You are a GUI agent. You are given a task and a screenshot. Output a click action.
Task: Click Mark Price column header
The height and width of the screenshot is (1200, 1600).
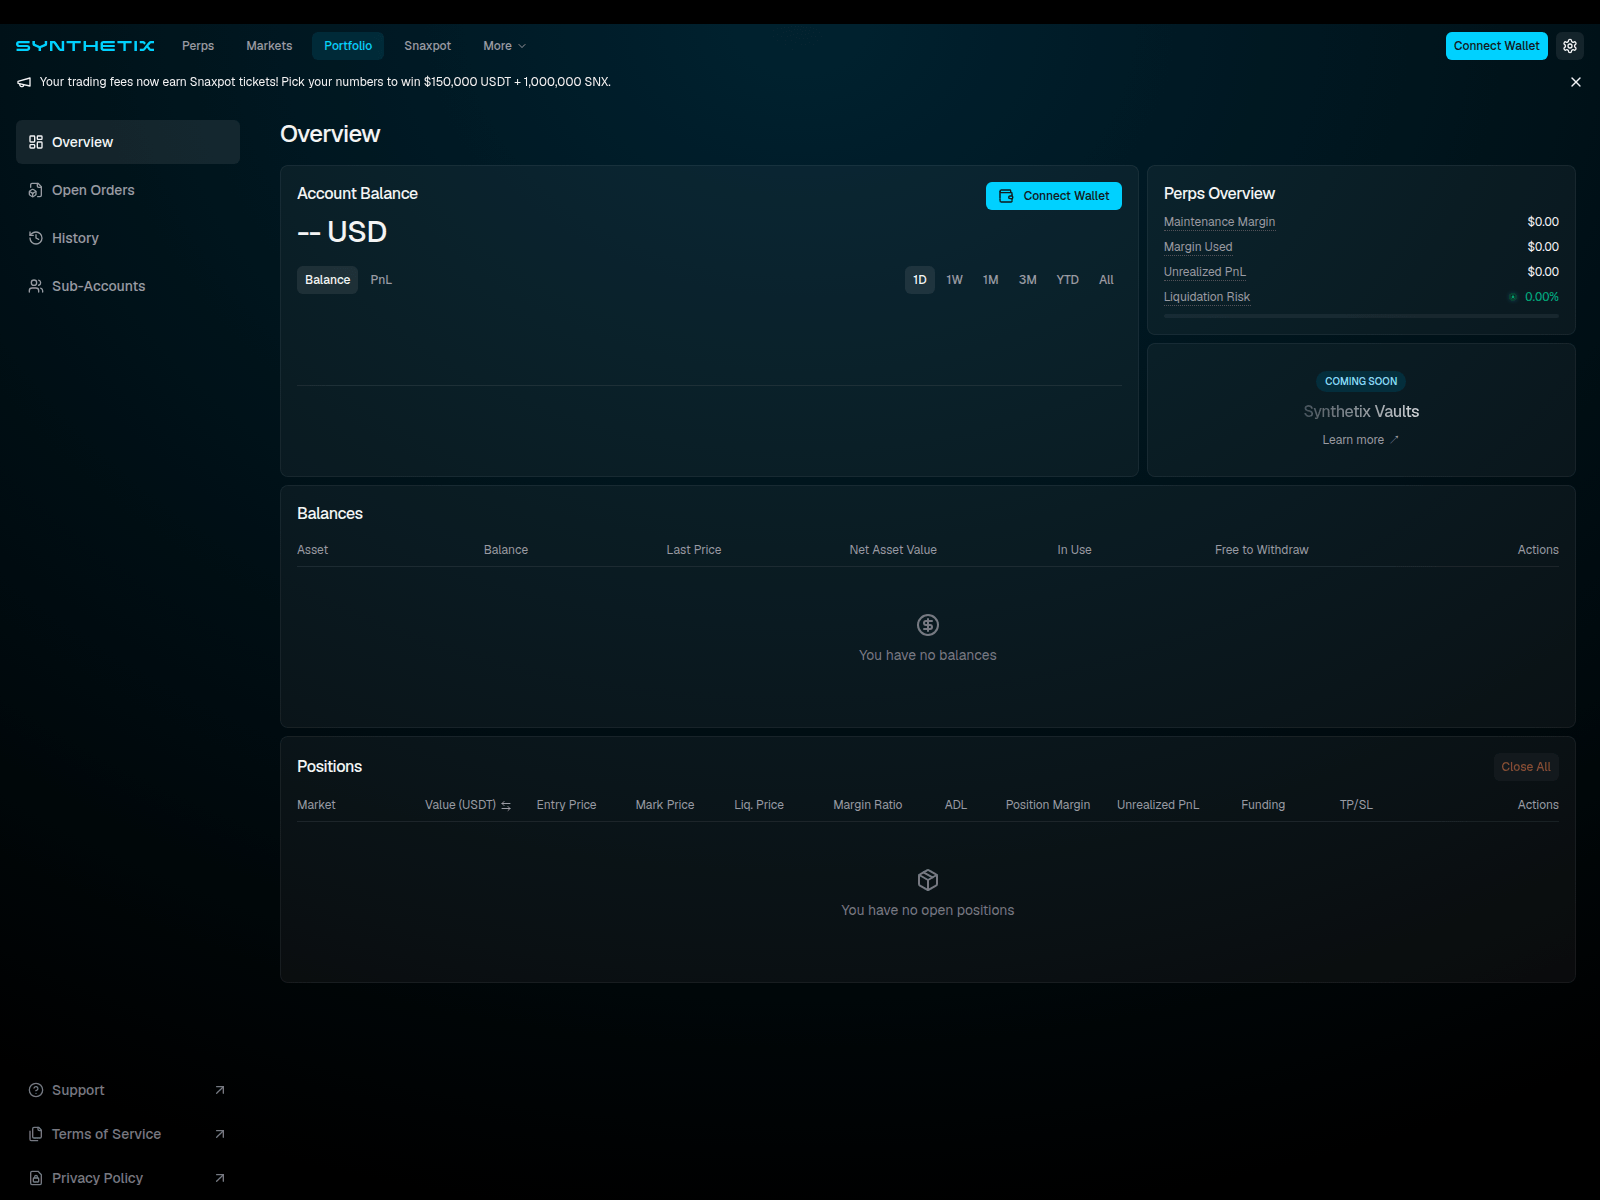pyautogui.click(x=665, y=805)
